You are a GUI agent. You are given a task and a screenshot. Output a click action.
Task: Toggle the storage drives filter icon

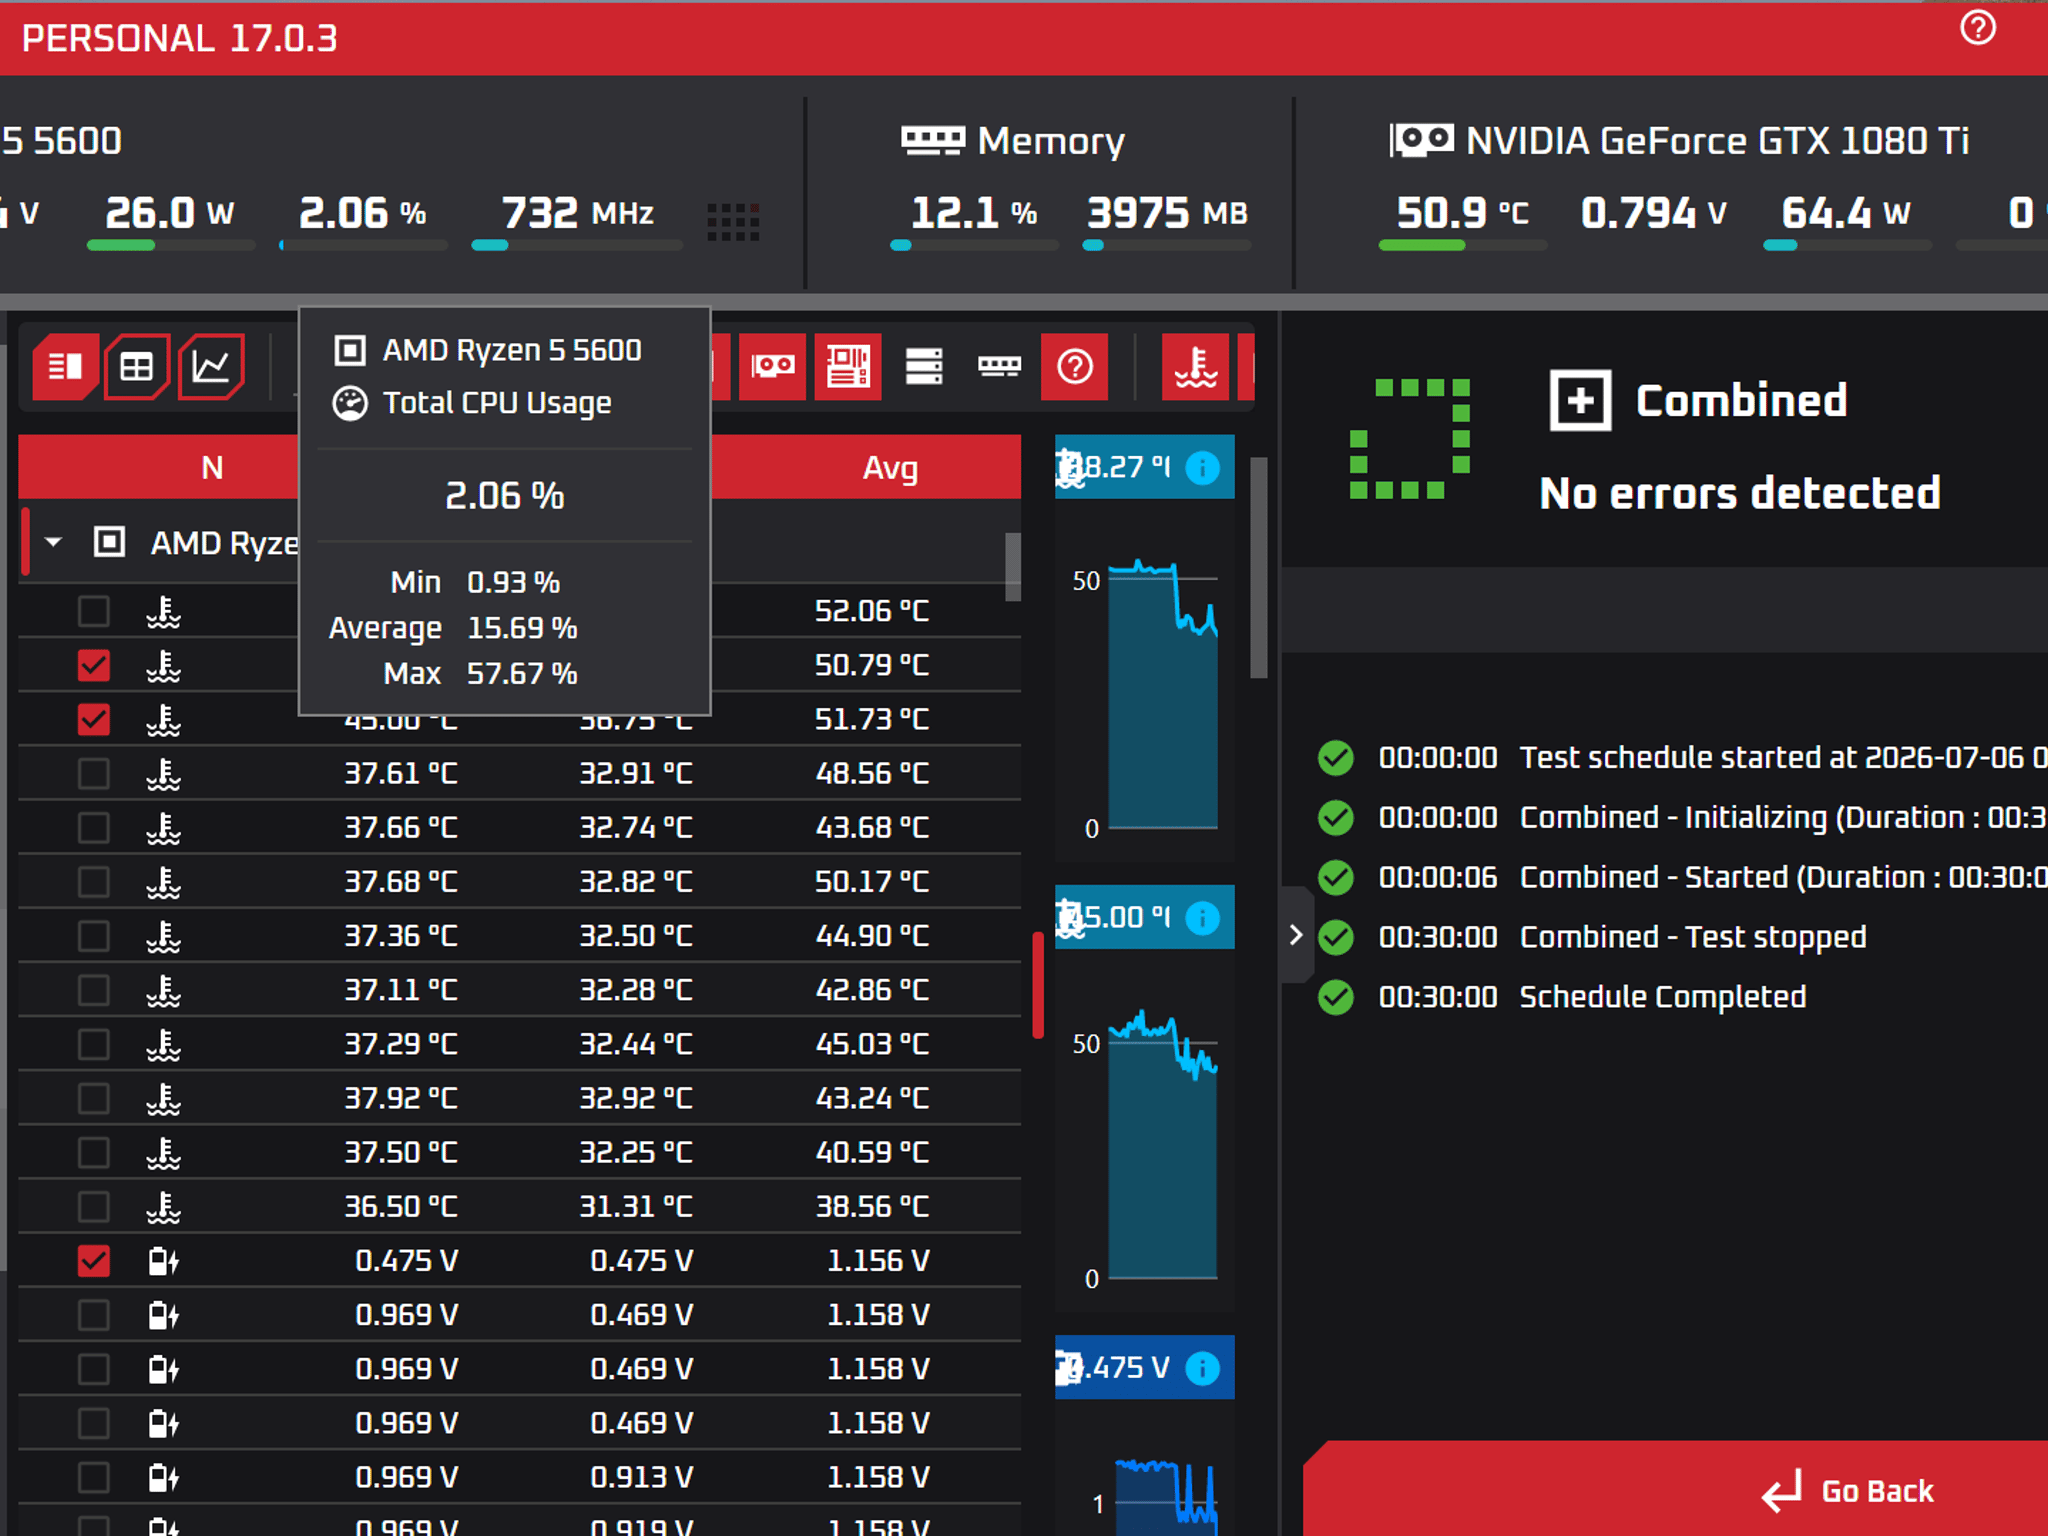(x=923, y=367)
